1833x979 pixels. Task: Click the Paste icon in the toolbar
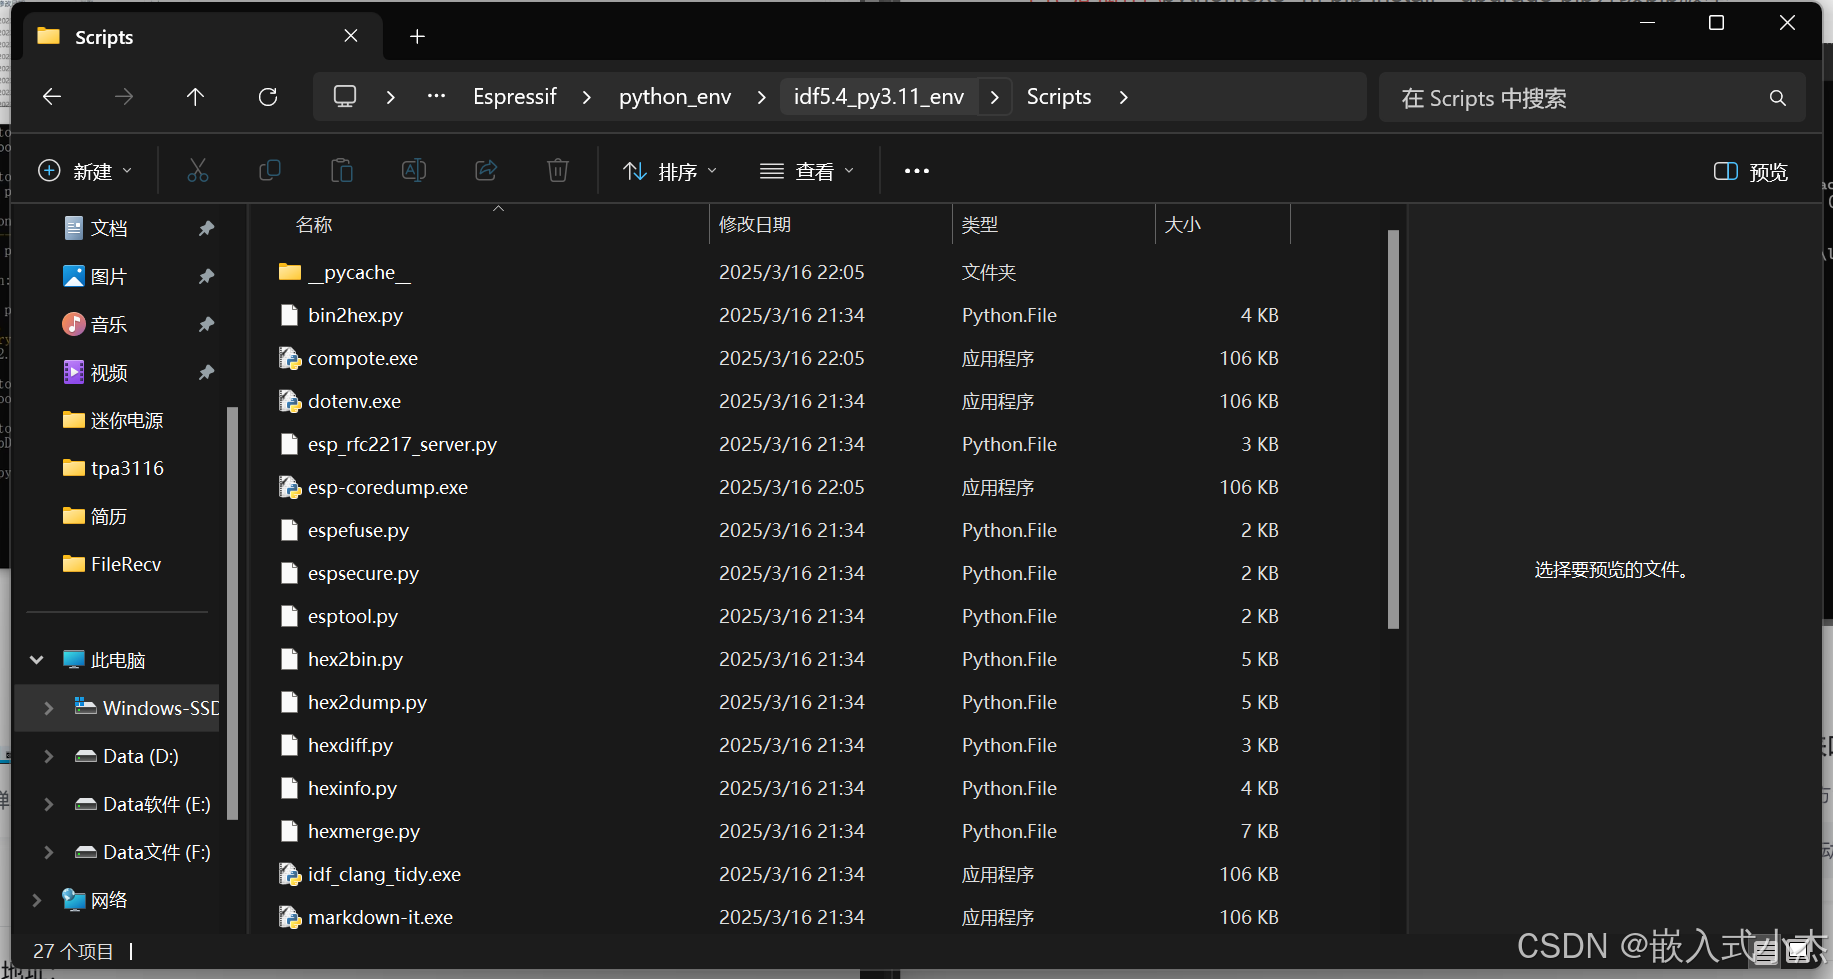coord(342,170)
